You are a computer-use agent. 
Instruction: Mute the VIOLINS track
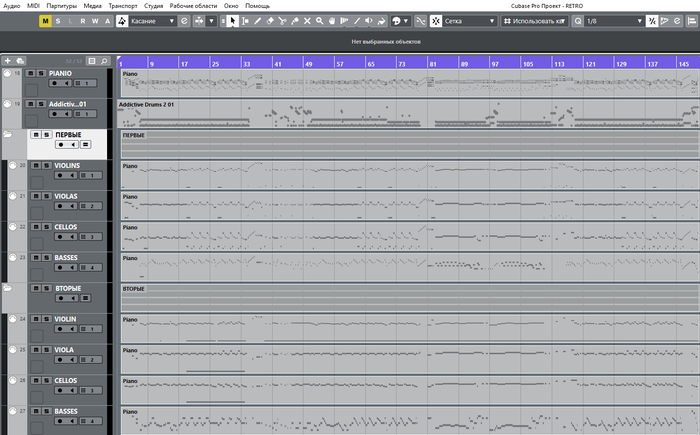[32, 165]
